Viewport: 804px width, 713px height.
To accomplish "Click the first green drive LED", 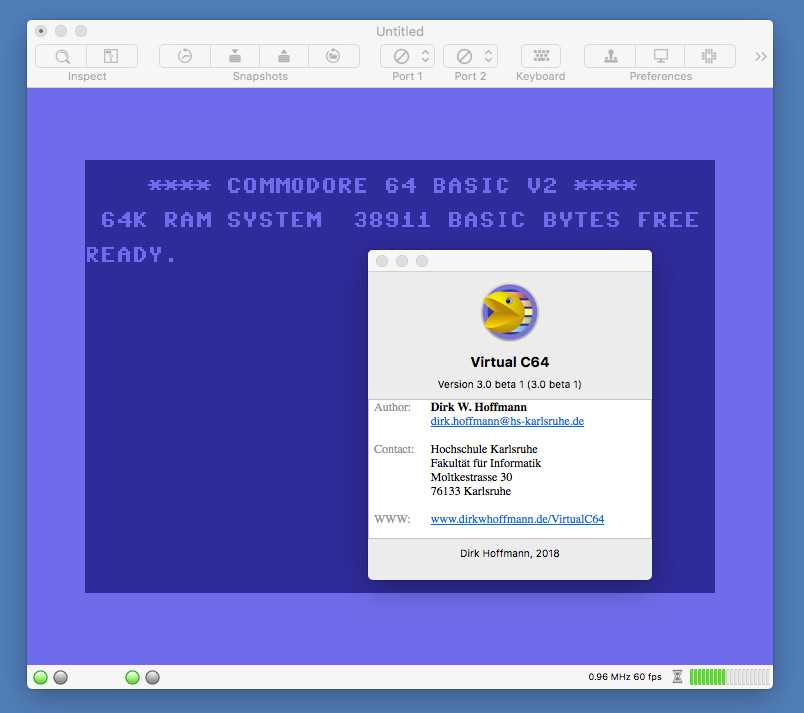I will [x=41, y=677].
